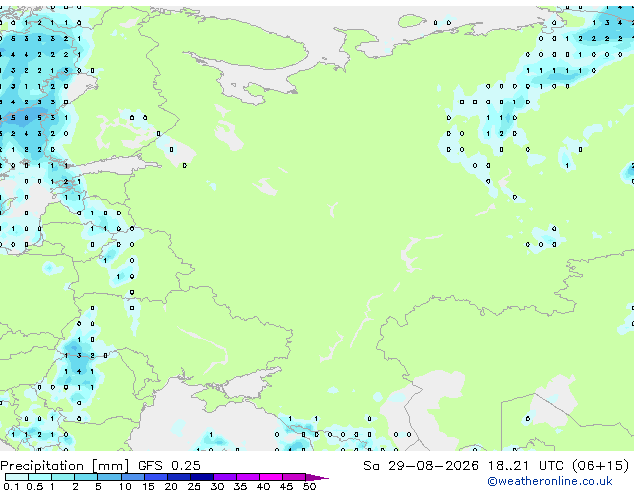Click the legend value label 25
The height and width of the screenshot is (490, 634).
(x=194, y=486)
